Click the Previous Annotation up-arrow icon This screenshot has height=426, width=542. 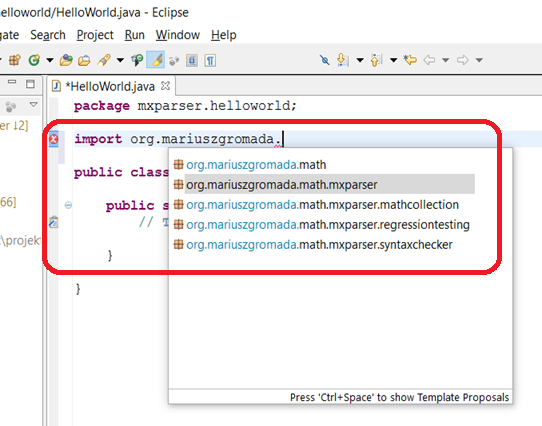click(x=376, y=60)
